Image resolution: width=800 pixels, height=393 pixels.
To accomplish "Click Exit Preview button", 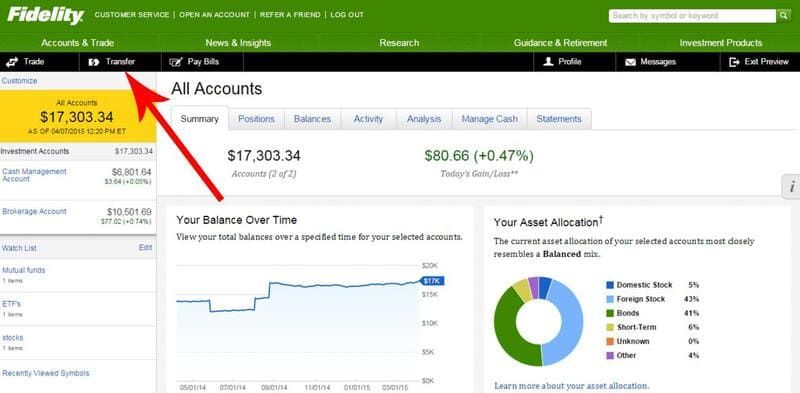I will click(x=760, y=62).
